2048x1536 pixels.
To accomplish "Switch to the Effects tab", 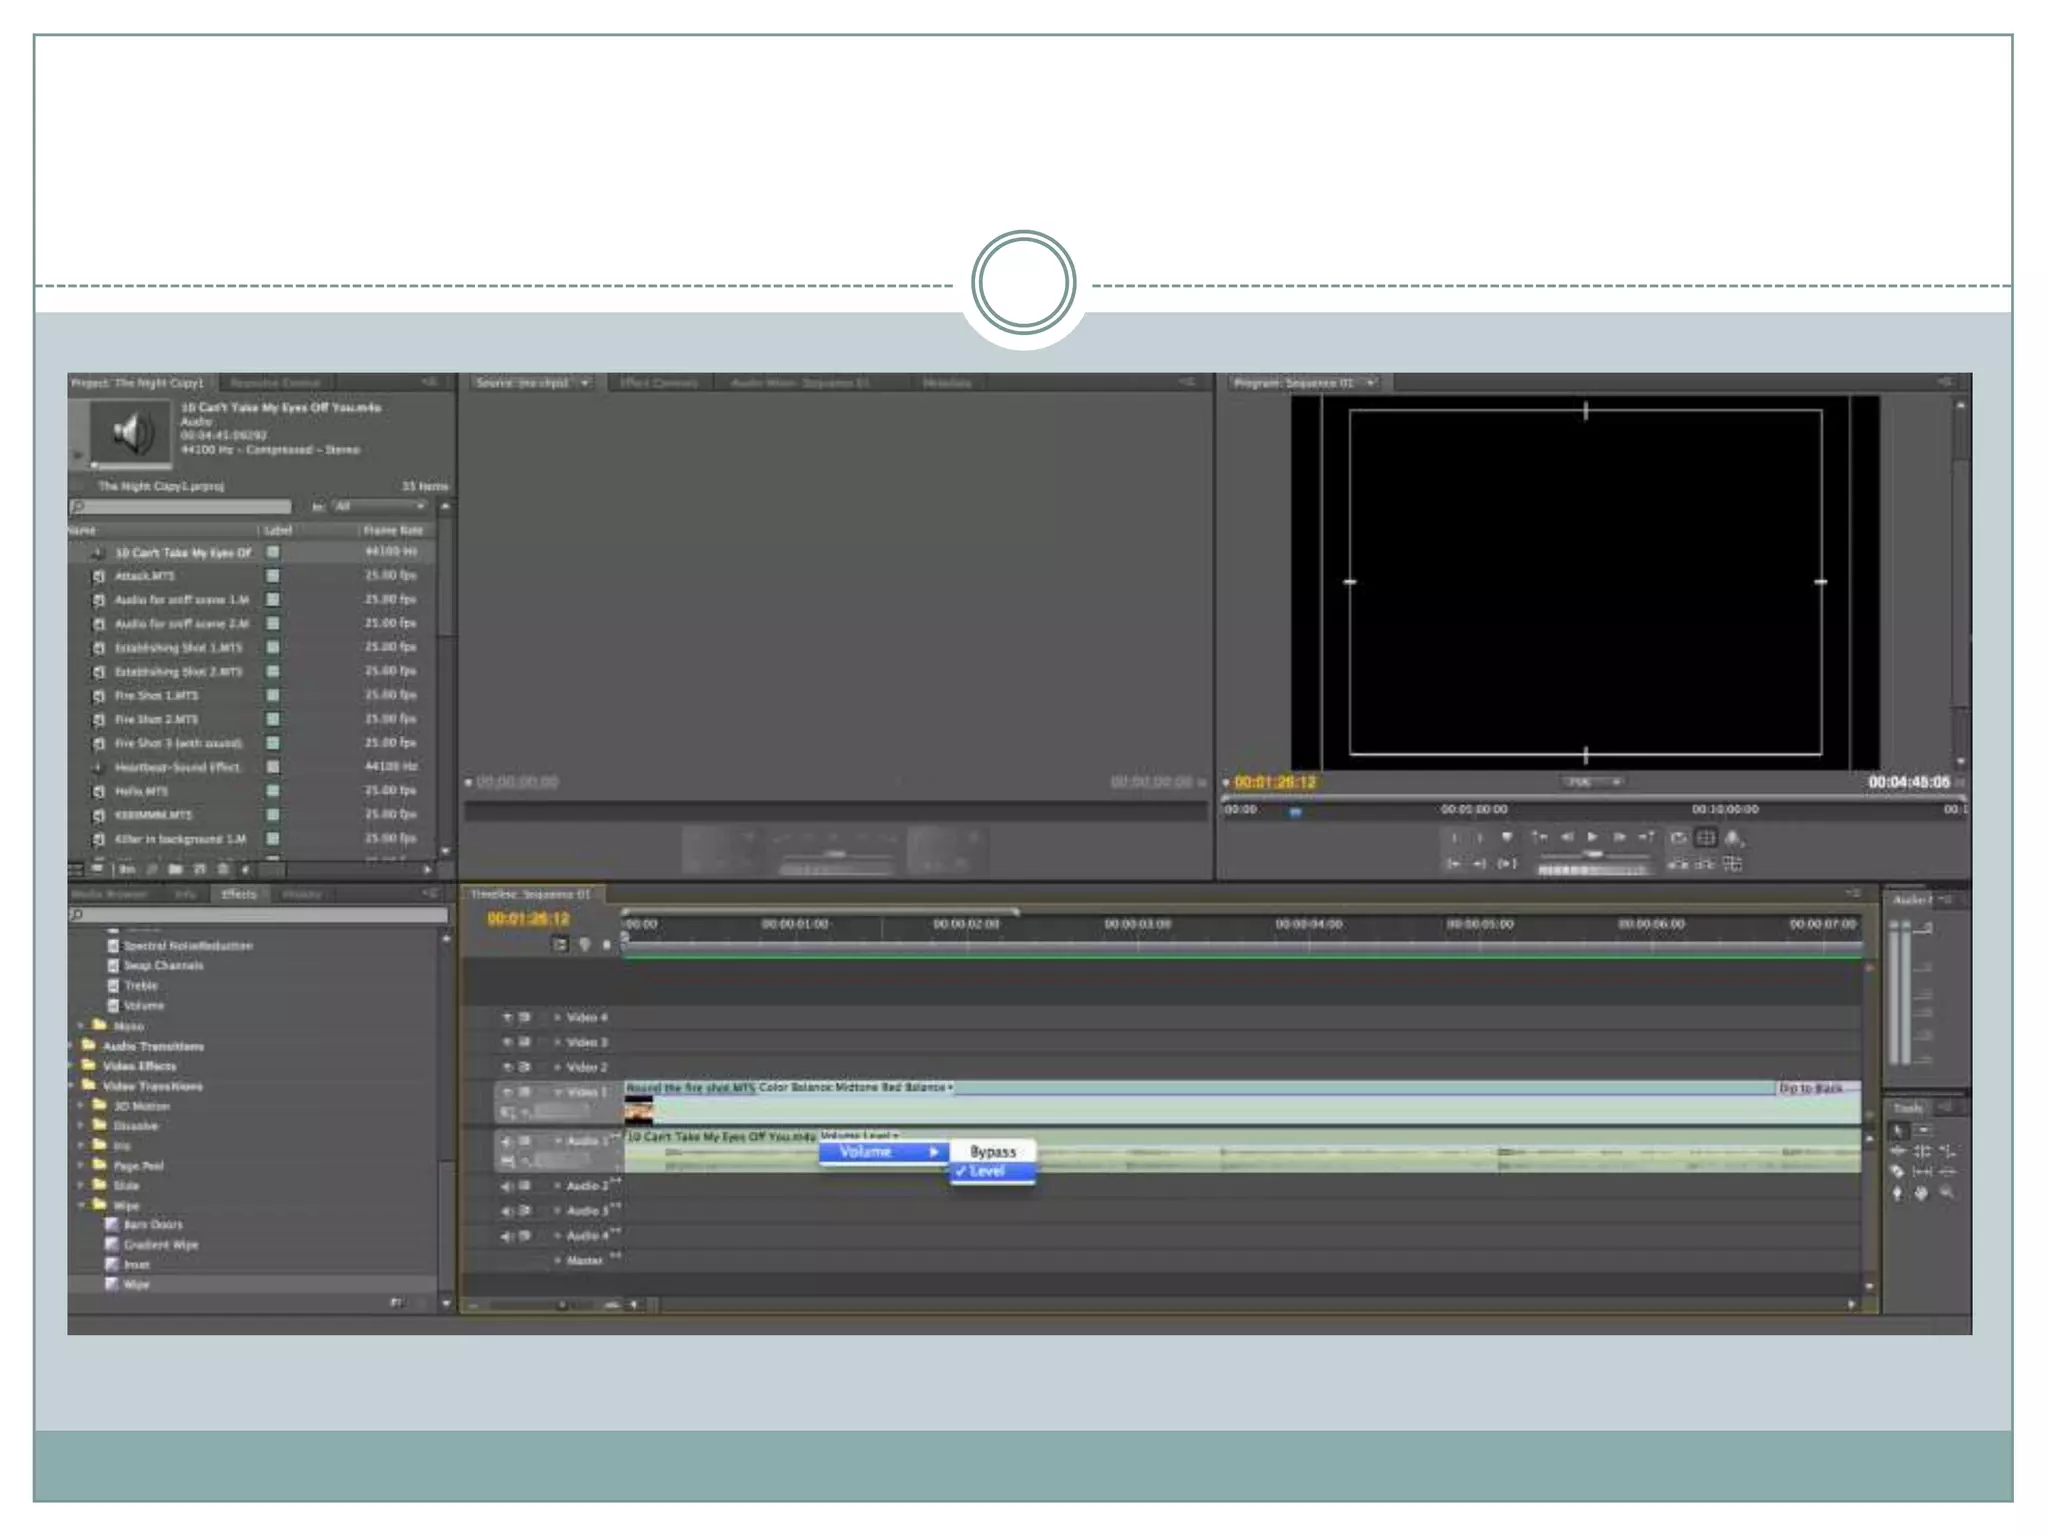I will click(238, 894).
